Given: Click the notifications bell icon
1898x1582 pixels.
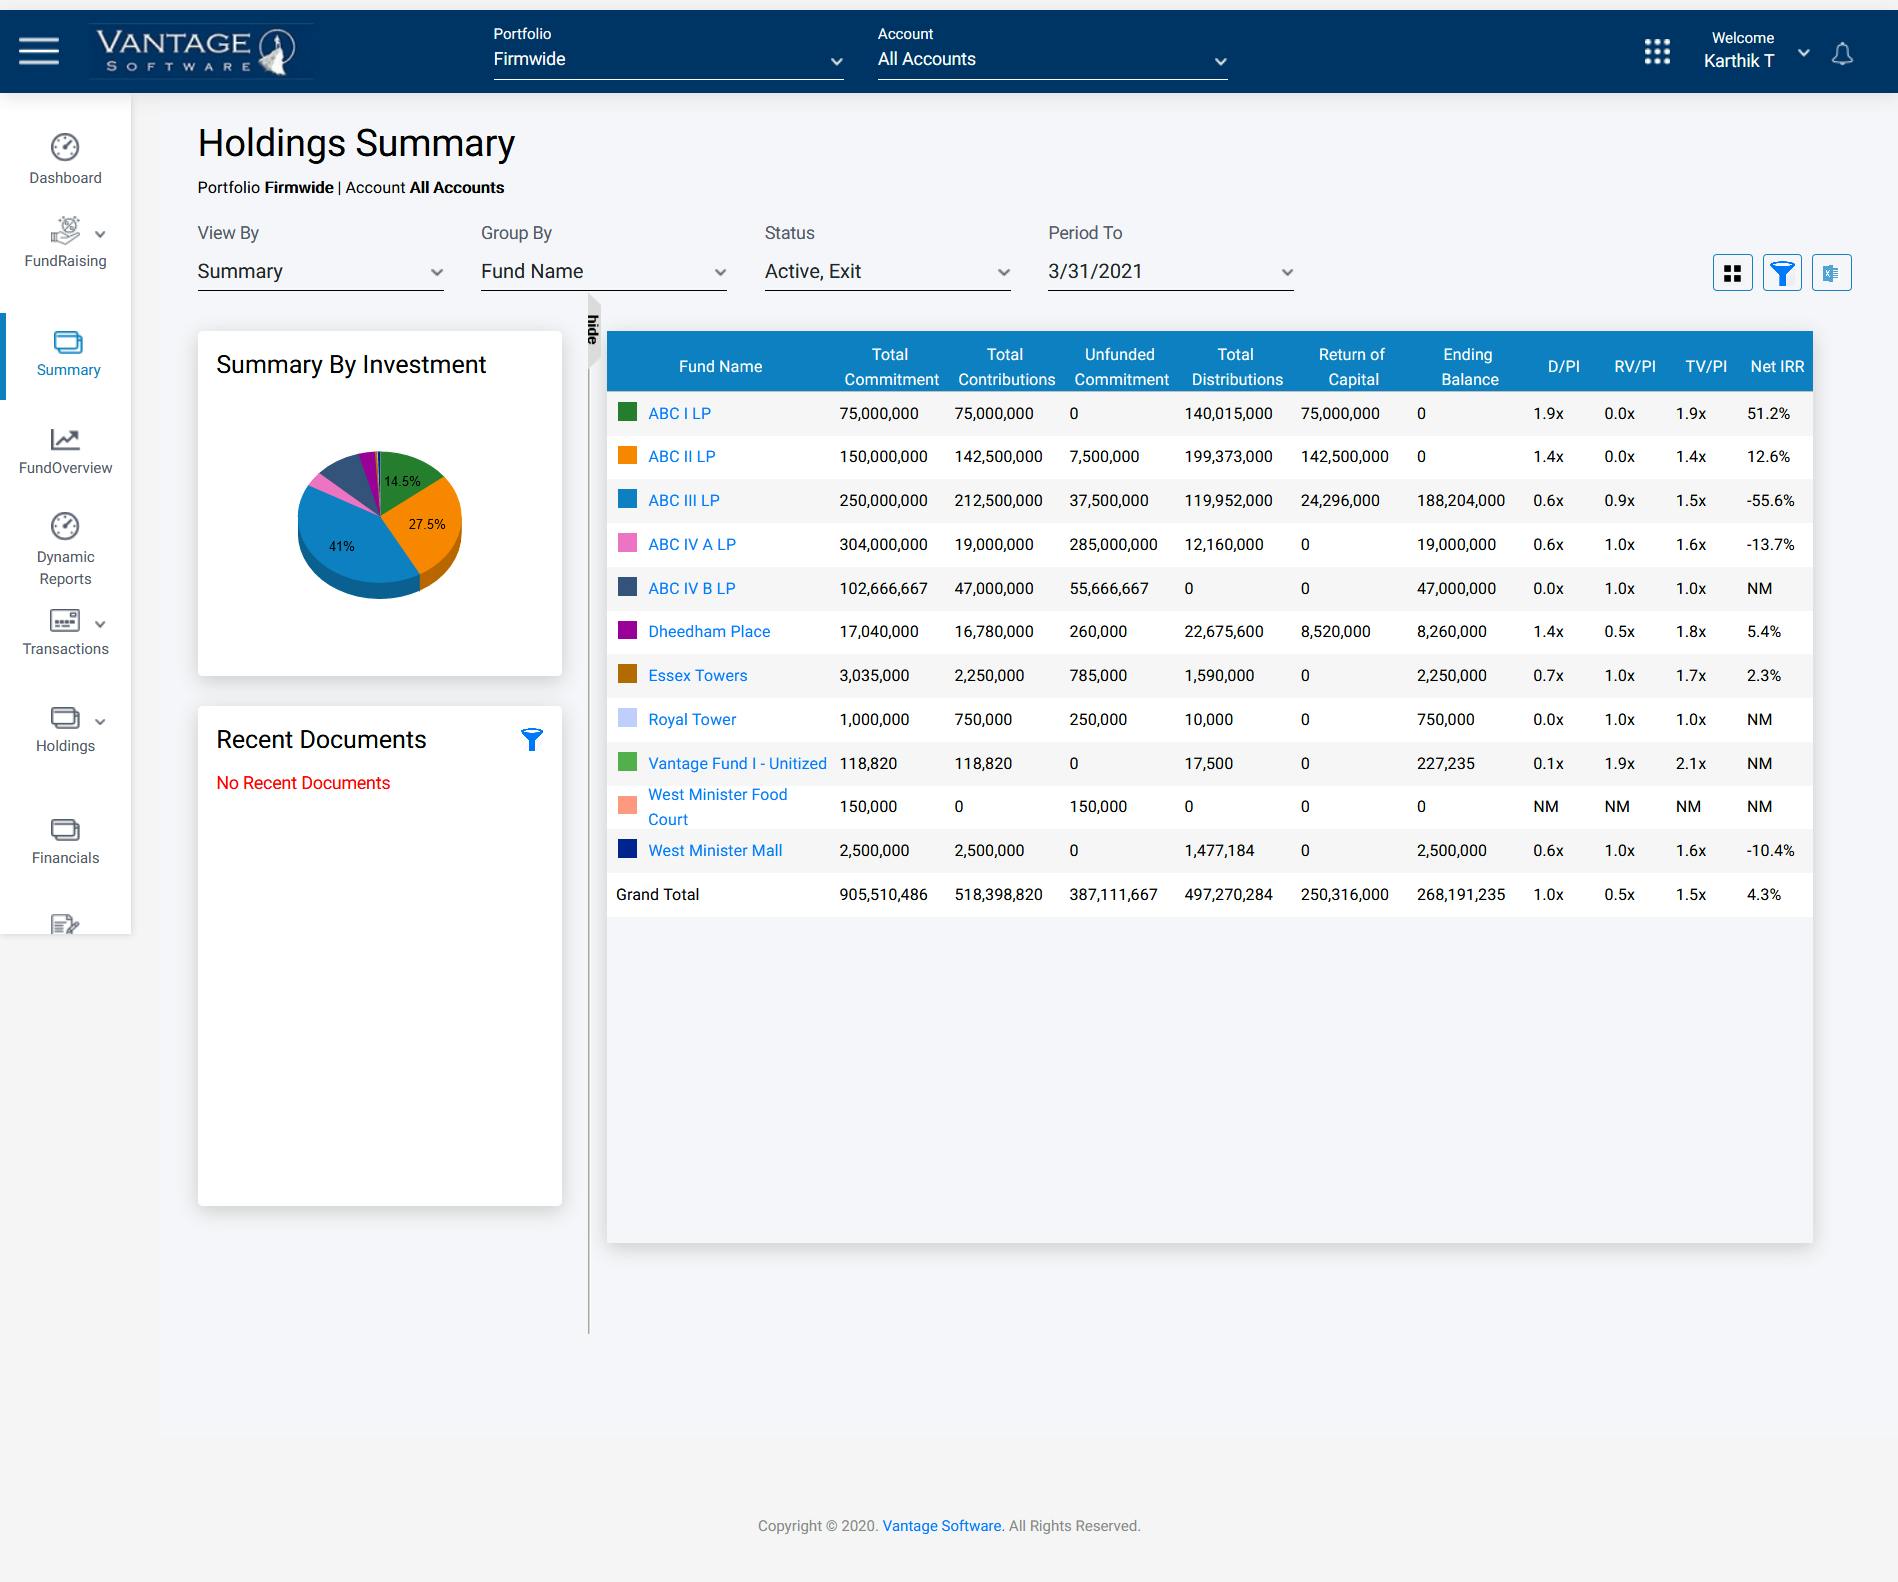Looking at the screenshot, I should pyautogui.click(x=1841, y=52).
